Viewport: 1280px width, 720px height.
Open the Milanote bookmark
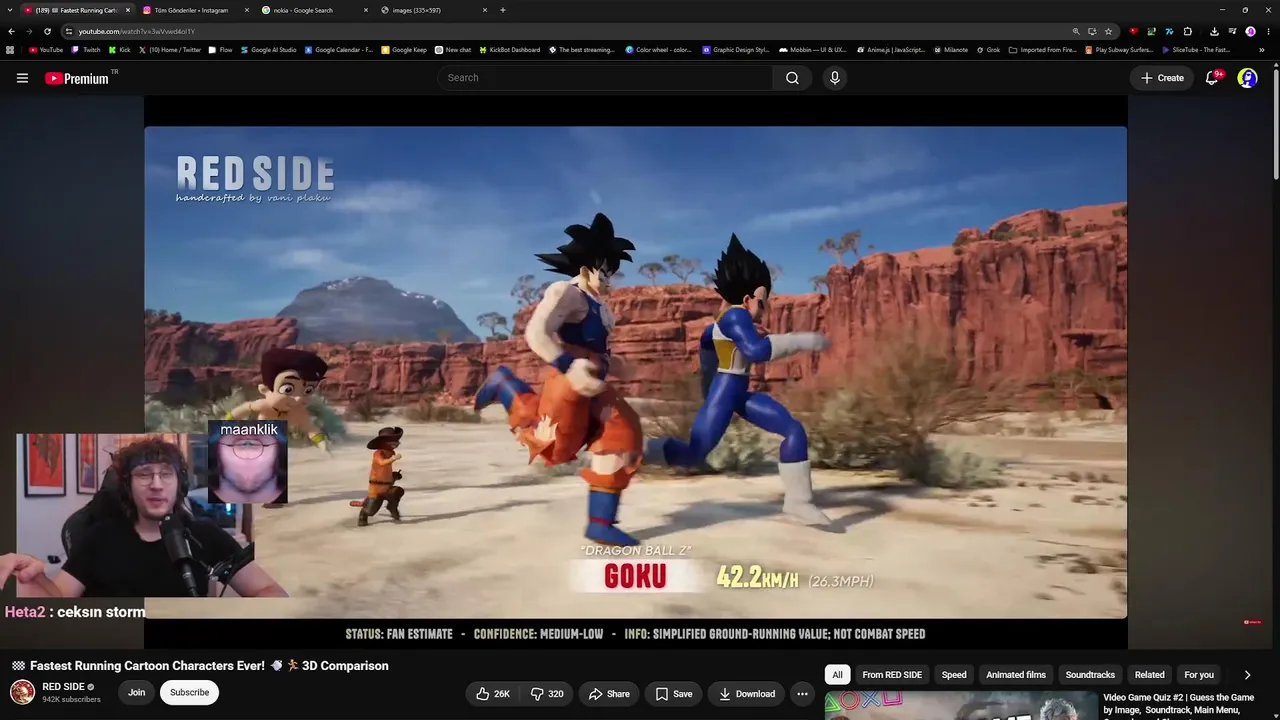[x=951, y=50]
